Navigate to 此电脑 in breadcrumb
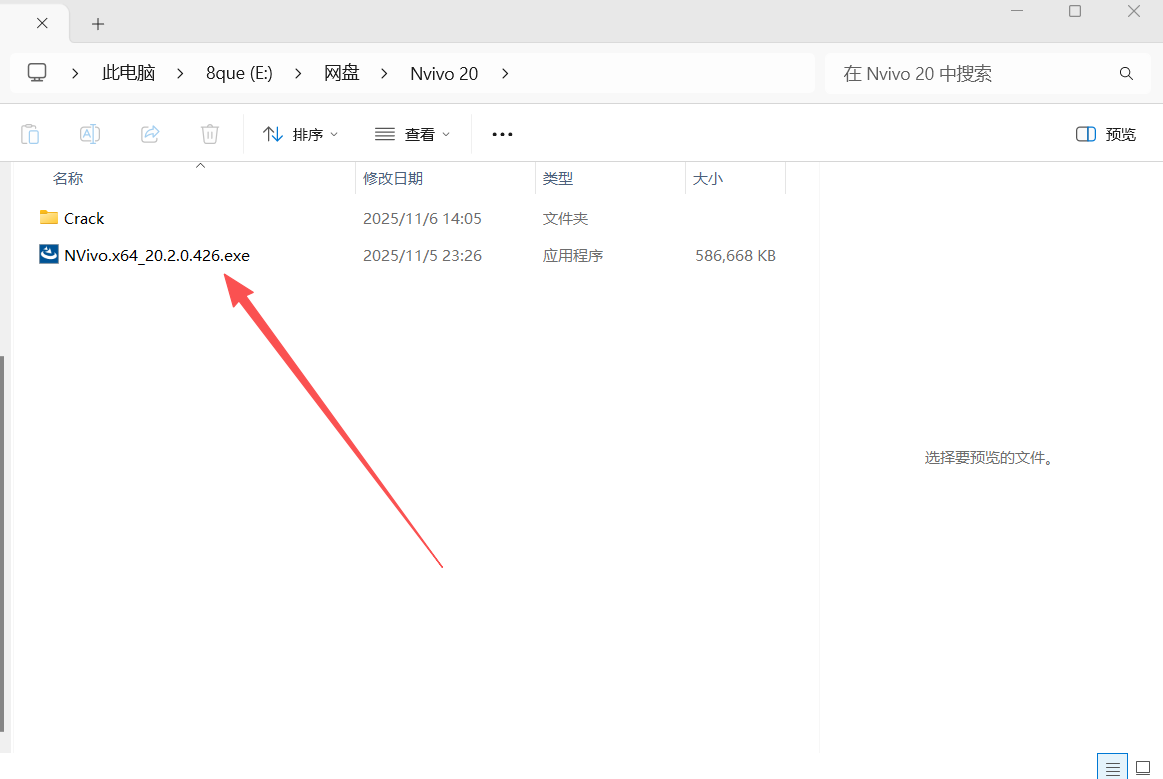 [x=128, y=73]
